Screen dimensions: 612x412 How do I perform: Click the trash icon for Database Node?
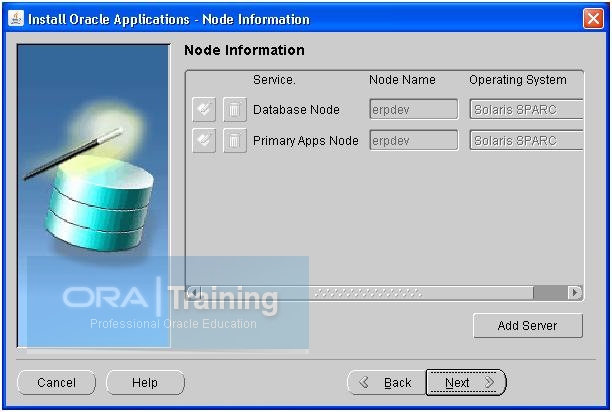234,109
